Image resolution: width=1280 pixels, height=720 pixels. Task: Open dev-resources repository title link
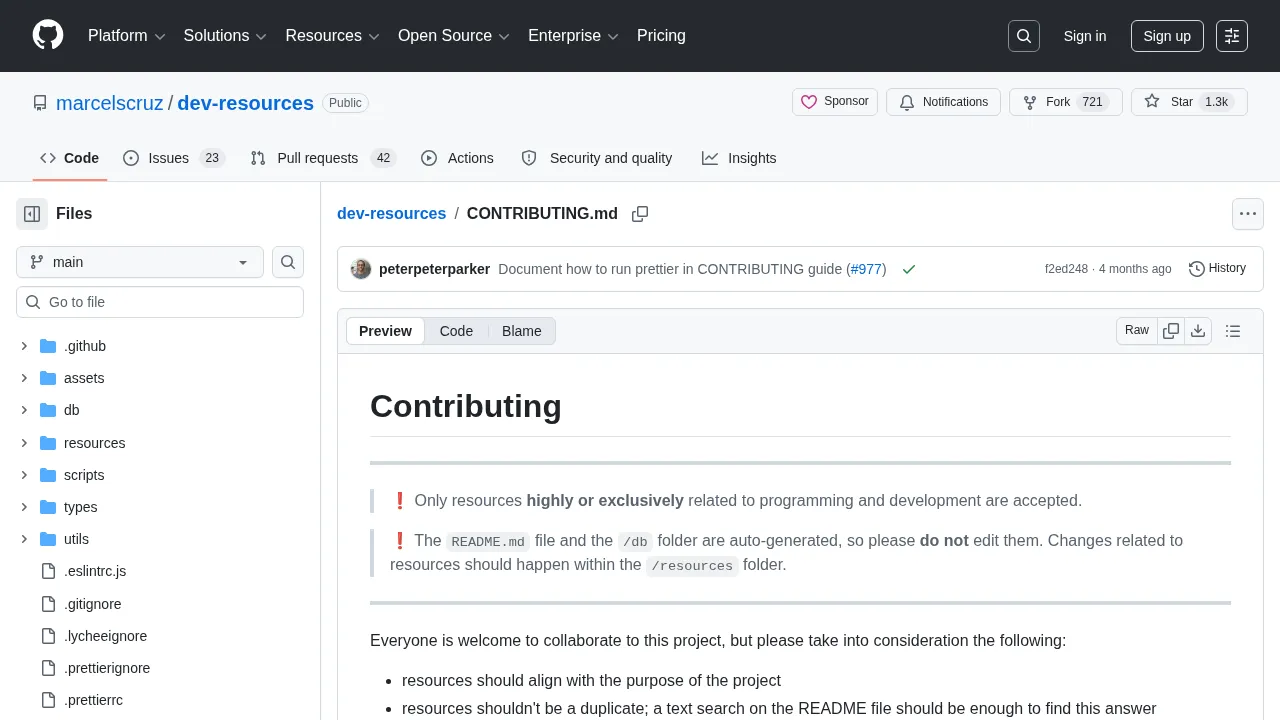coord(246,103)
